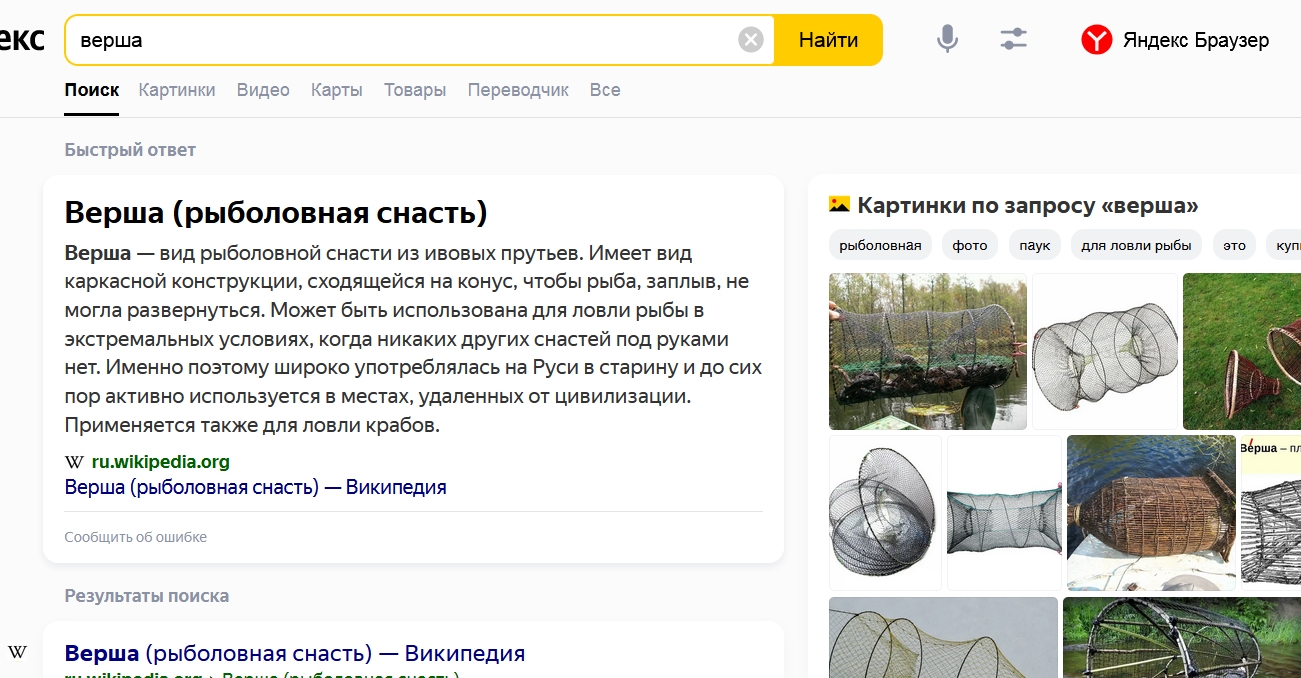Open first search result title «Верша (рыболовная снасть) — Википедия»
Viewport: 1301px width, 678px height.
click(295, 653)
